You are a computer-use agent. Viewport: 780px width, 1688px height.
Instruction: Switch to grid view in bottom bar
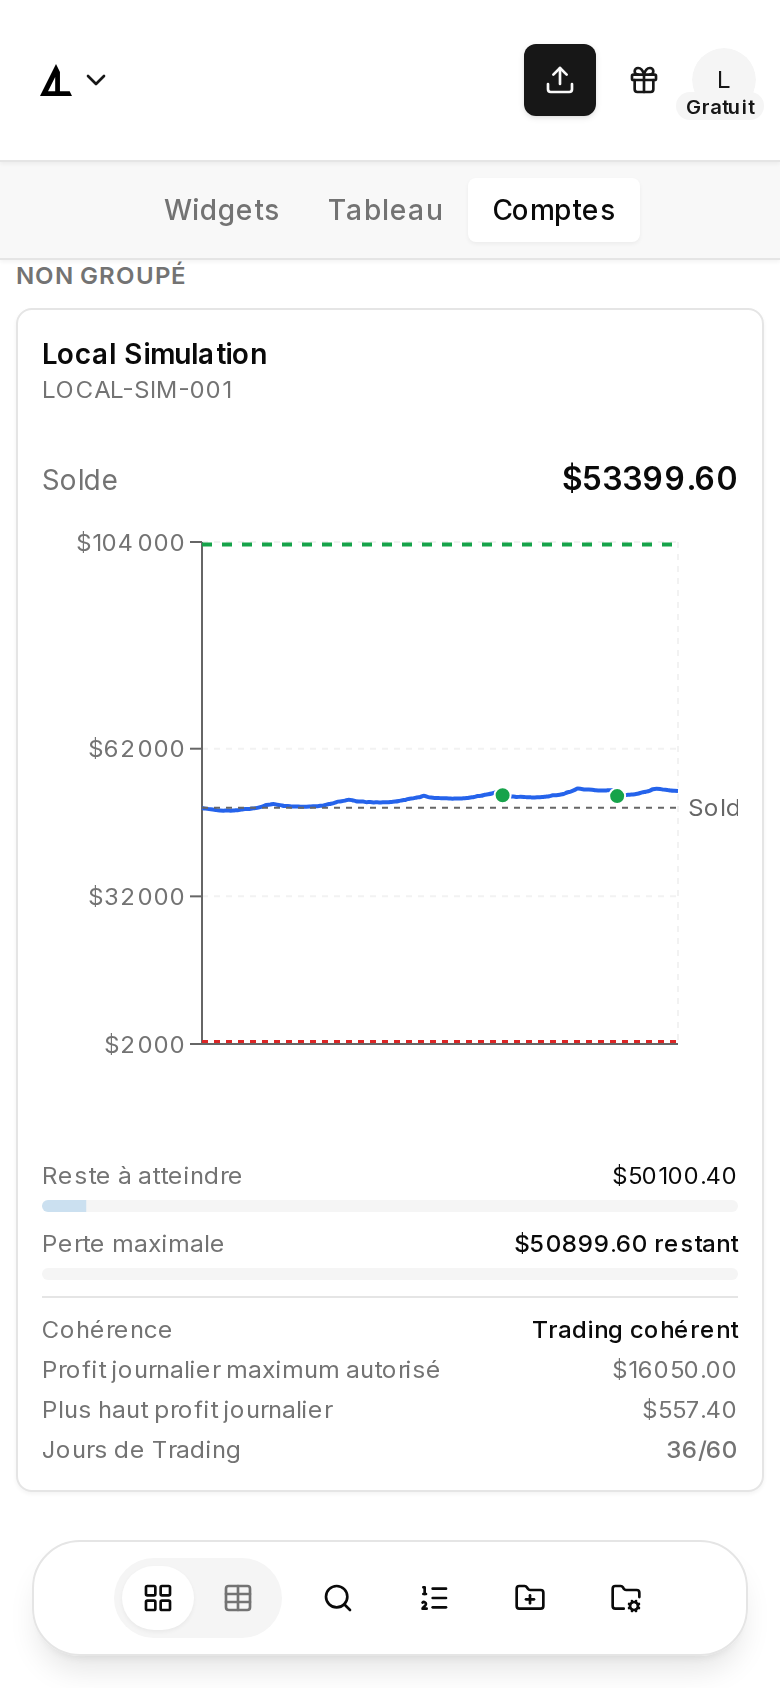click(158, 1598)
